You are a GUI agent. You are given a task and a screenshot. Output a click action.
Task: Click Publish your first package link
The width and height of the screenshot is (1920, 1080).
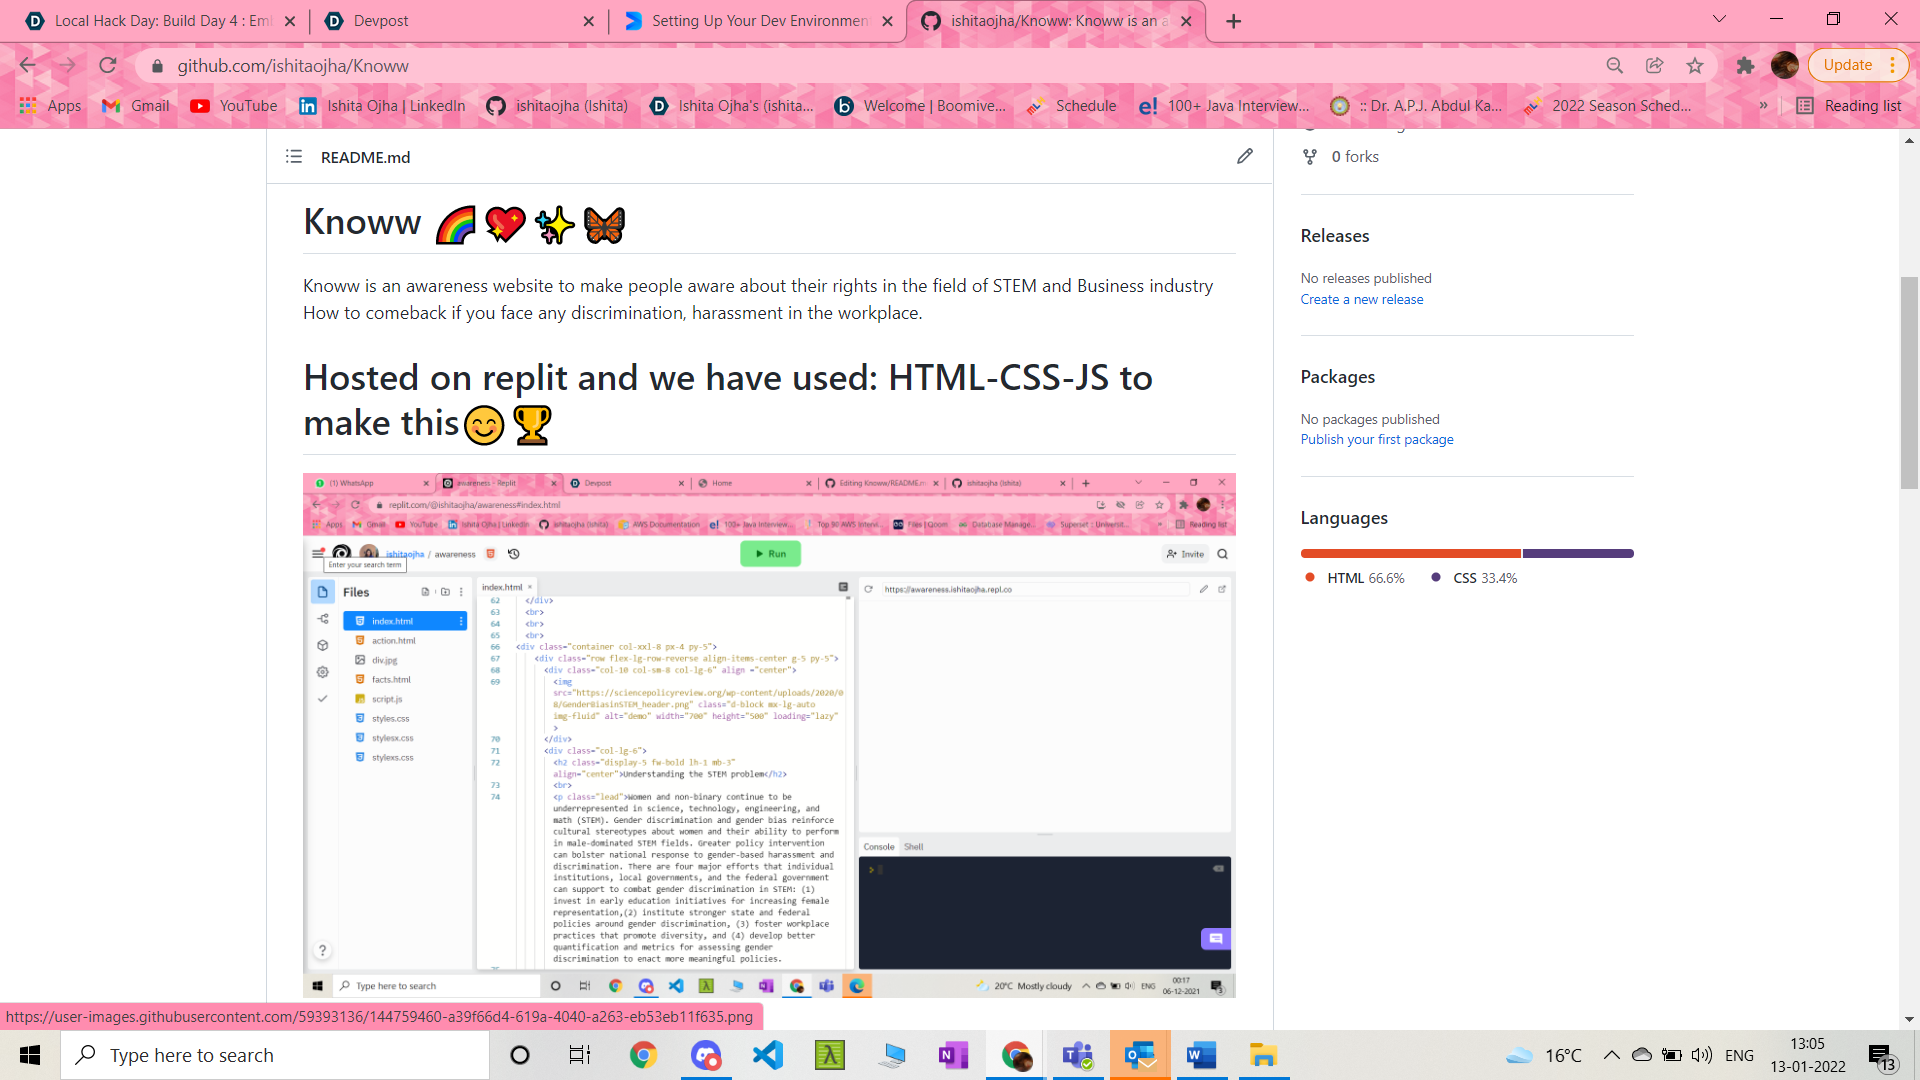point(1376,439)
